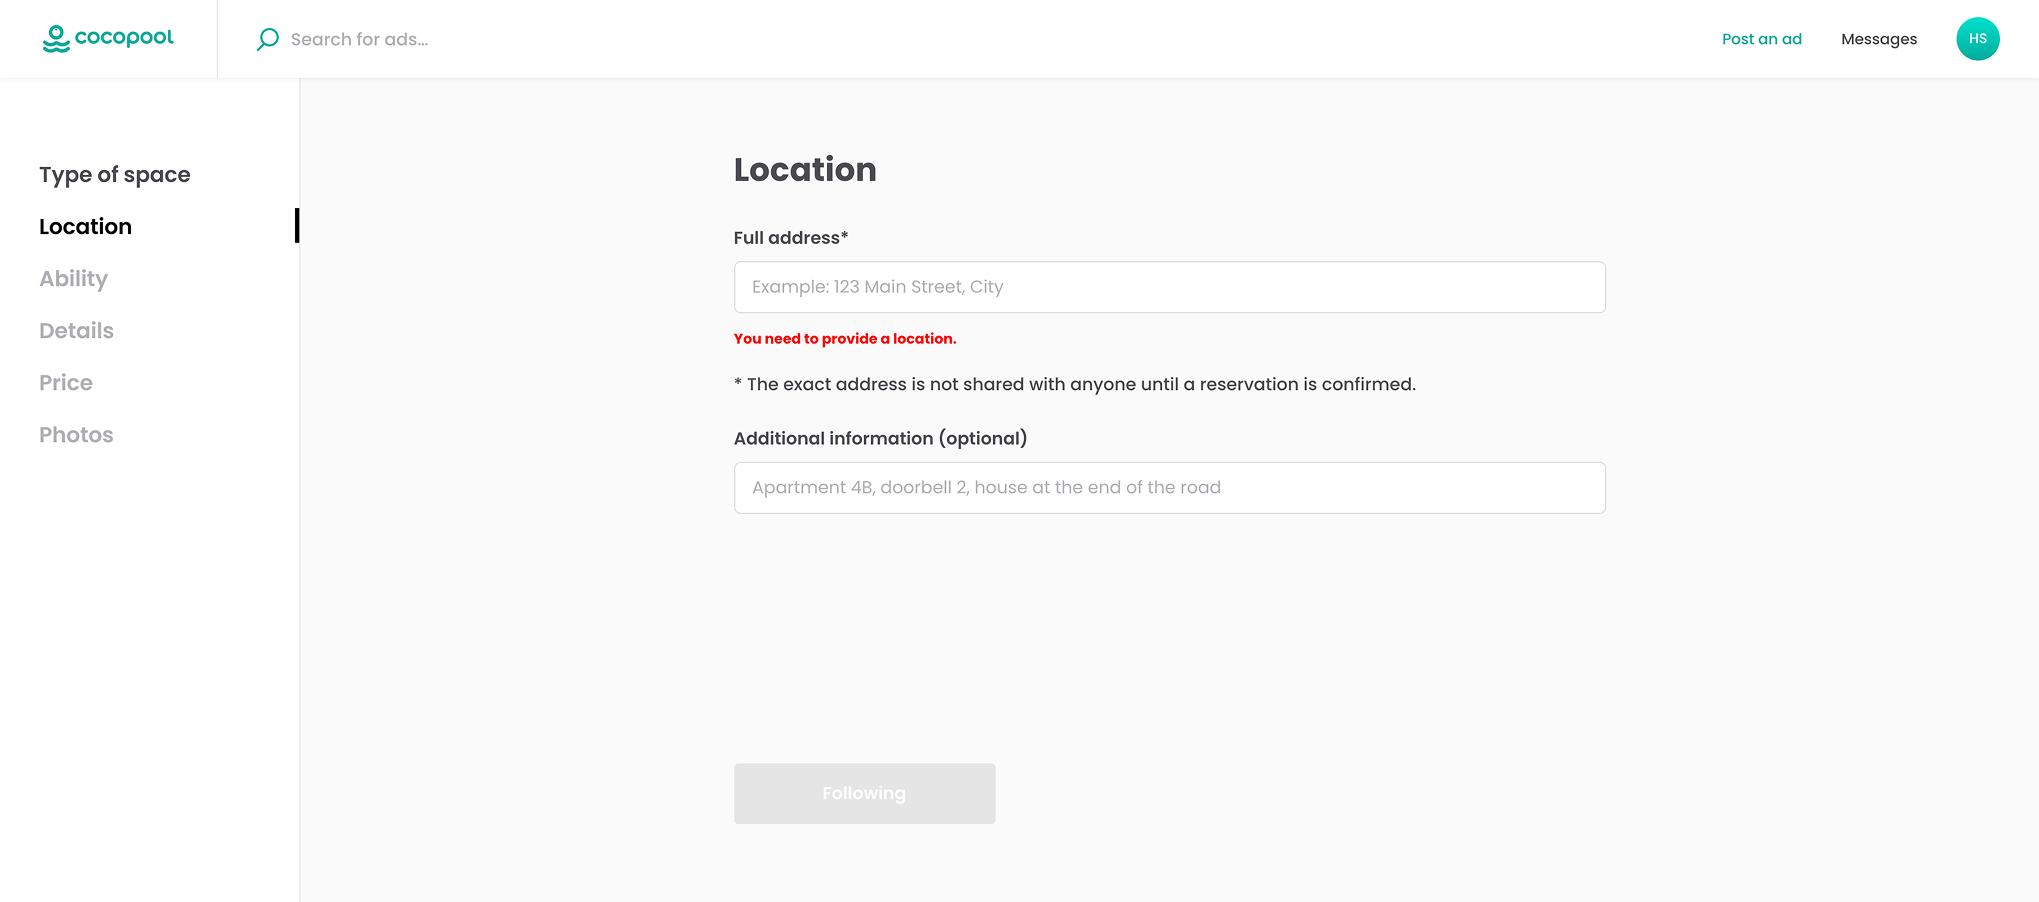Focus the Additional information field
2039x902 pixels.
1169,488
